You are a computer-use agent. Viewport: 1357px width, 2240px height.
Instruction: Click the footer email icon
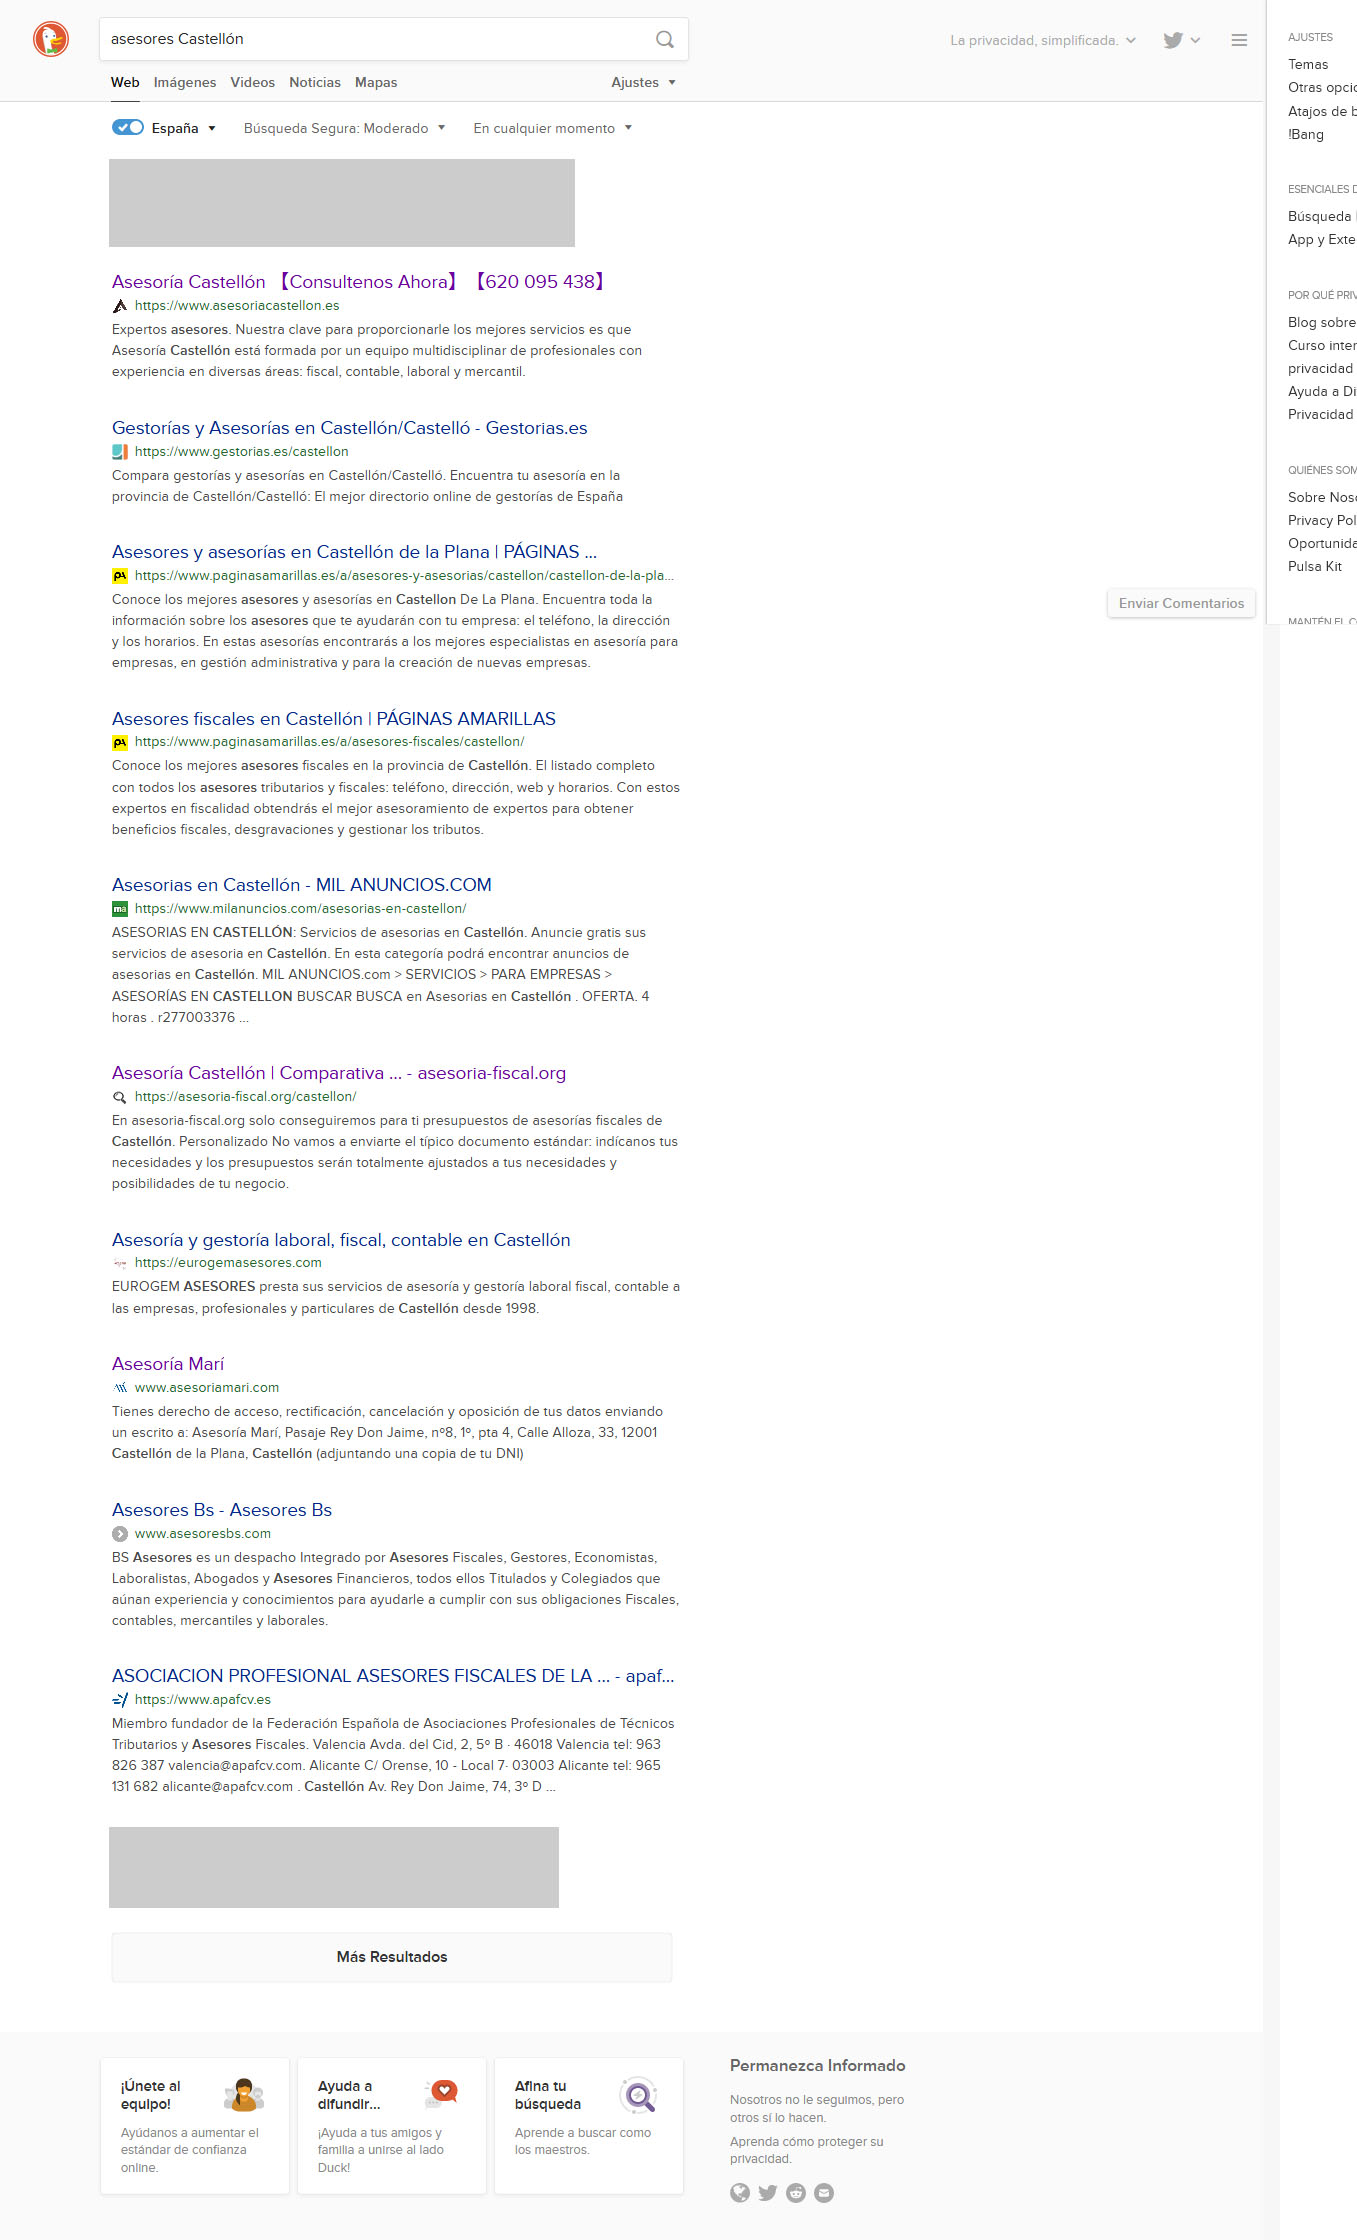click(824, 2193)
